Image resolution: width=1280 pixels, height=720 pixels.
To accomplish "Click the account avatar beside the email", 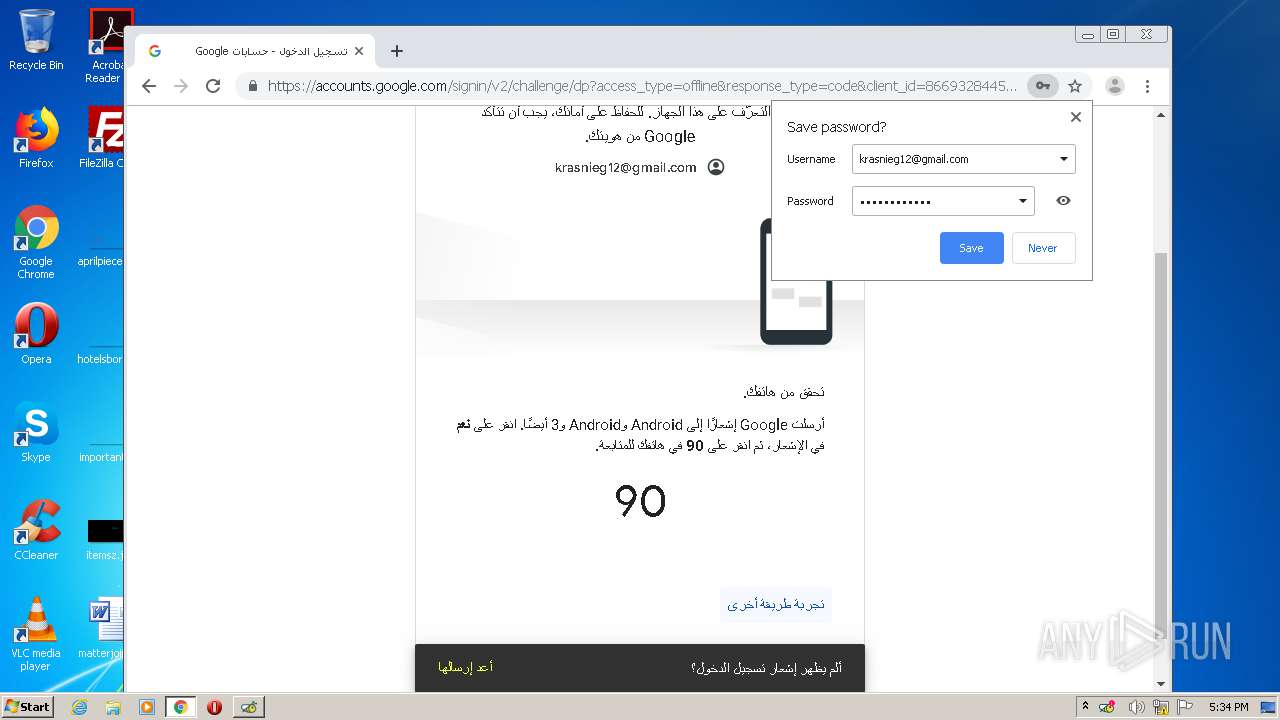I will coord(716,167).
